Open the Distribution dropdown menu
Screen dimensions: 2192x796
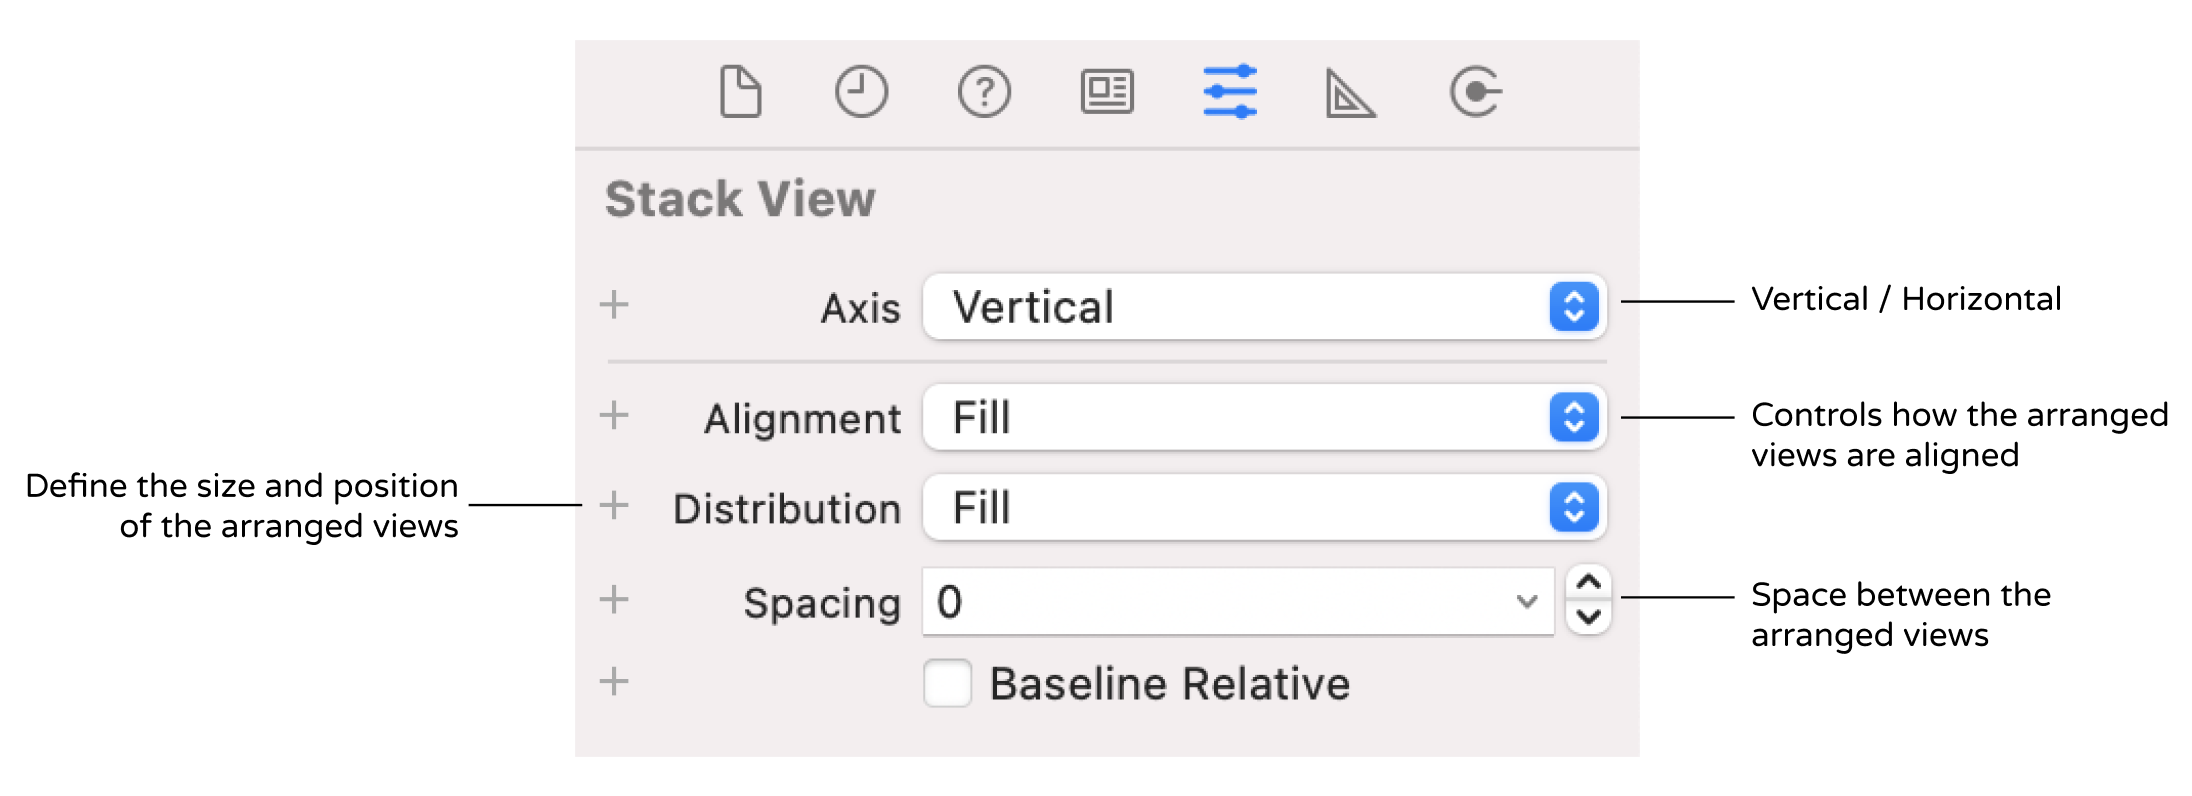pyautogui.click(x=1264, y=508)
